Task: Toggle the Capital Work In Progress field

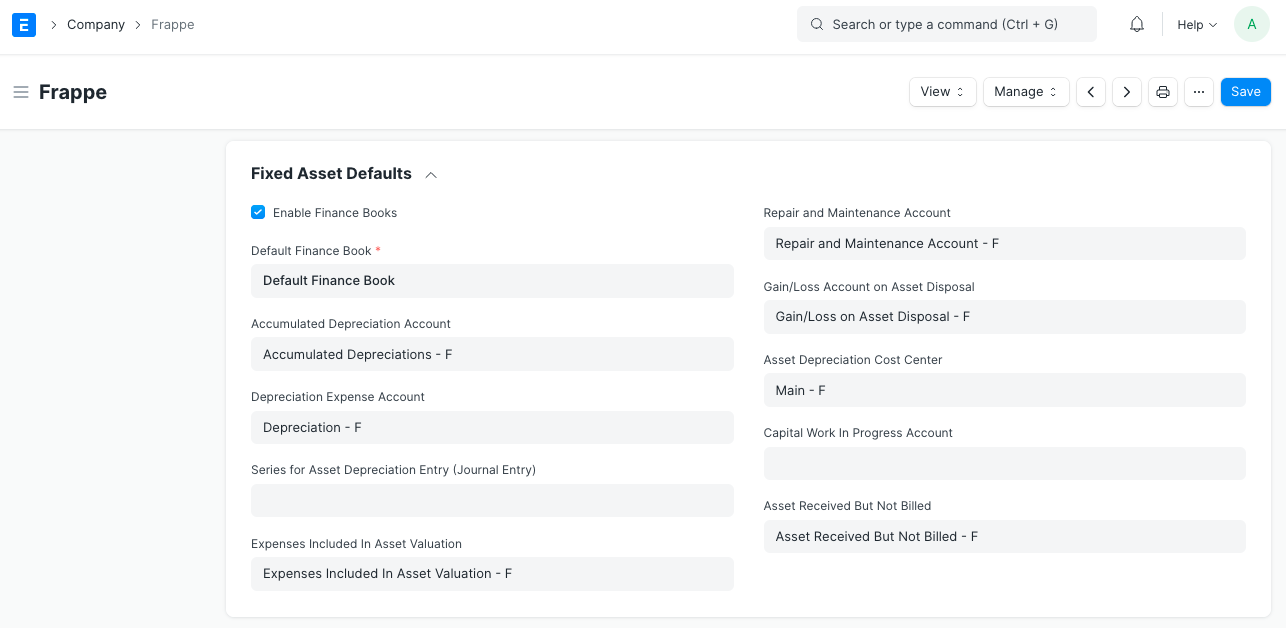Action: 1004,463
